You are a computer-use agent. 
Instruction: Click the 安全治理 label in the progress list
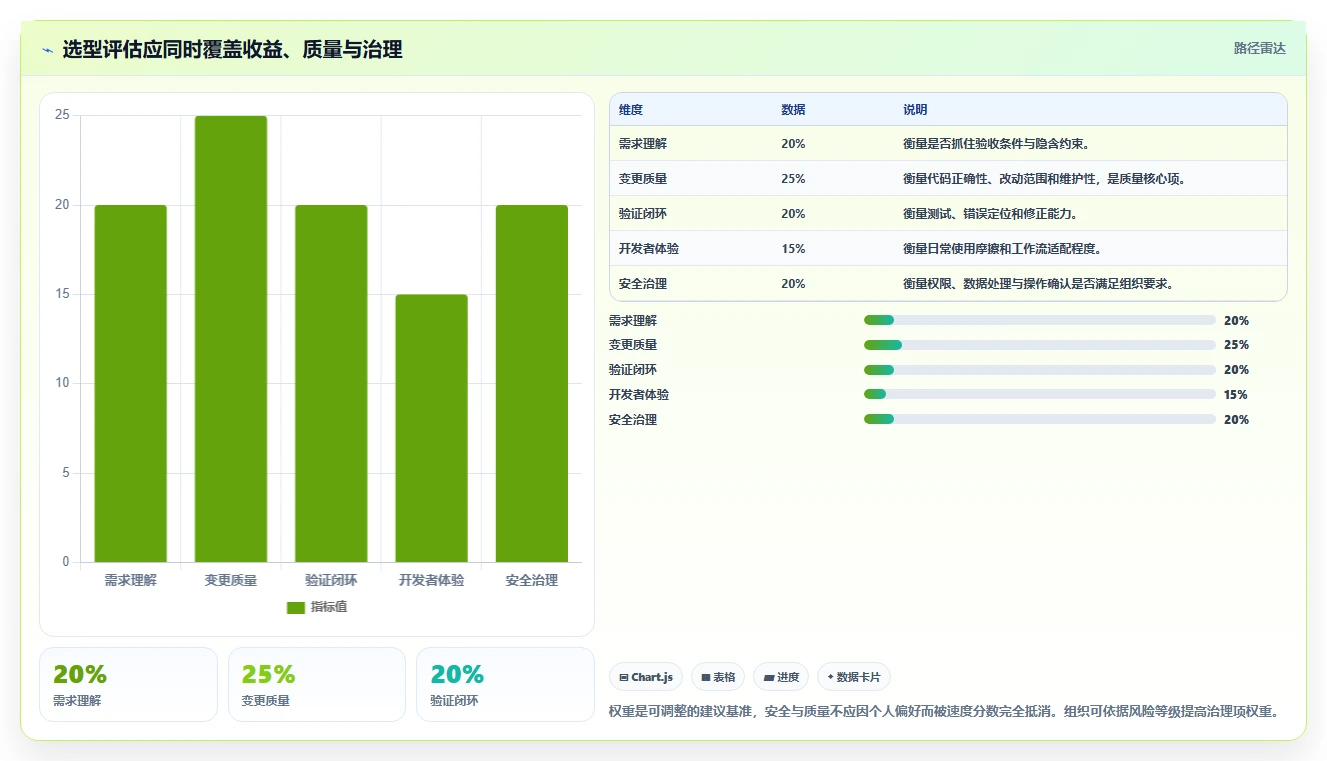click(x=633, y=420)
